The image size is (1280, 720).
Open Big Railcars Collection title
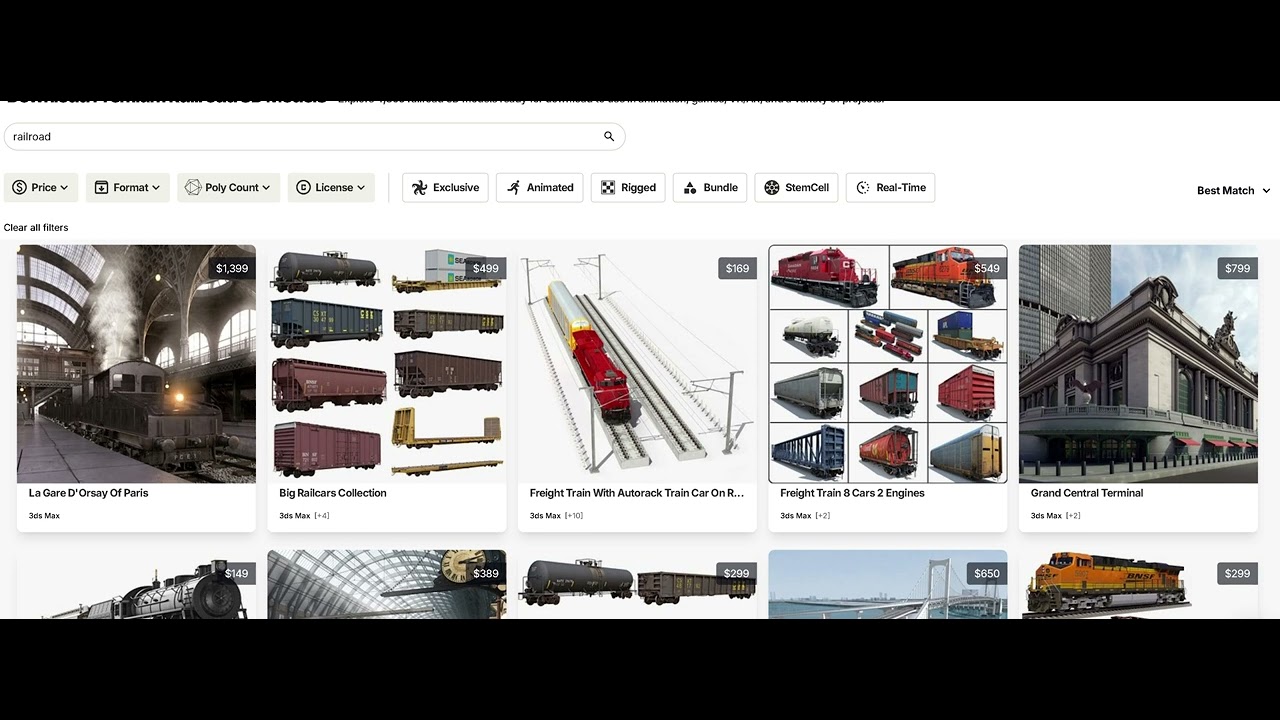tap(333, 493)
